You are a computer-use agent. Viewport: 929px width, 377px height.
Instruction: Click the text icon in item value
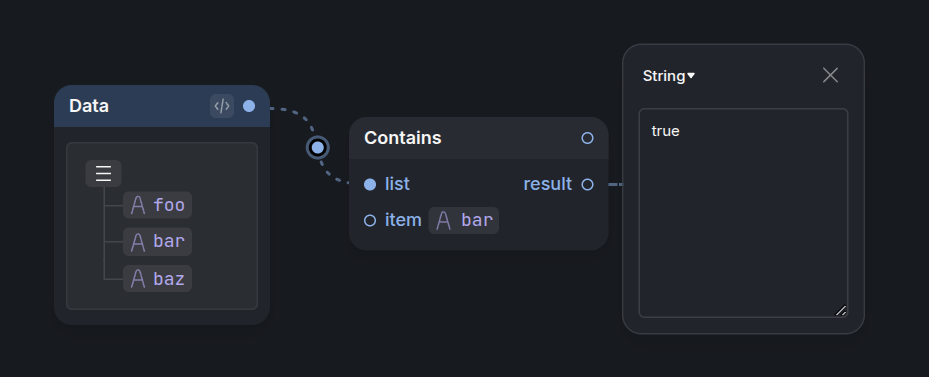[x=443, y=221]
